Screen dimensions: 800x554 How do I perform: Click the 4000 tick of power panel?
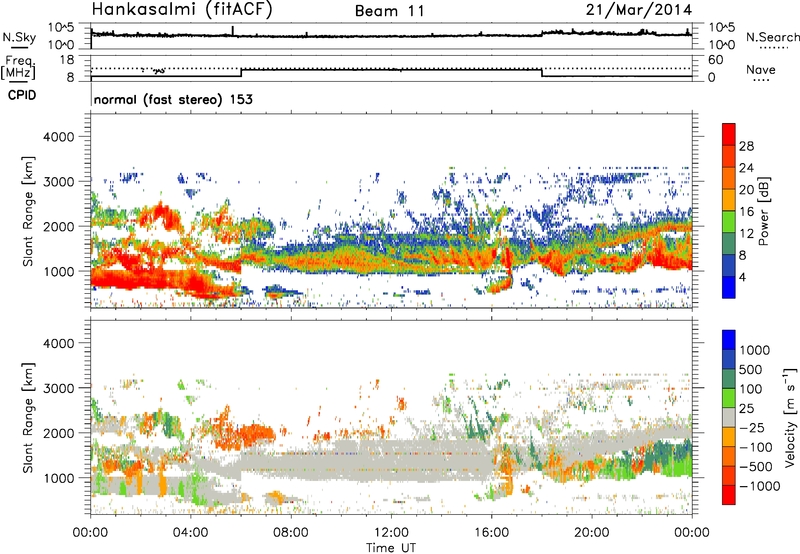tap(59, 137)
